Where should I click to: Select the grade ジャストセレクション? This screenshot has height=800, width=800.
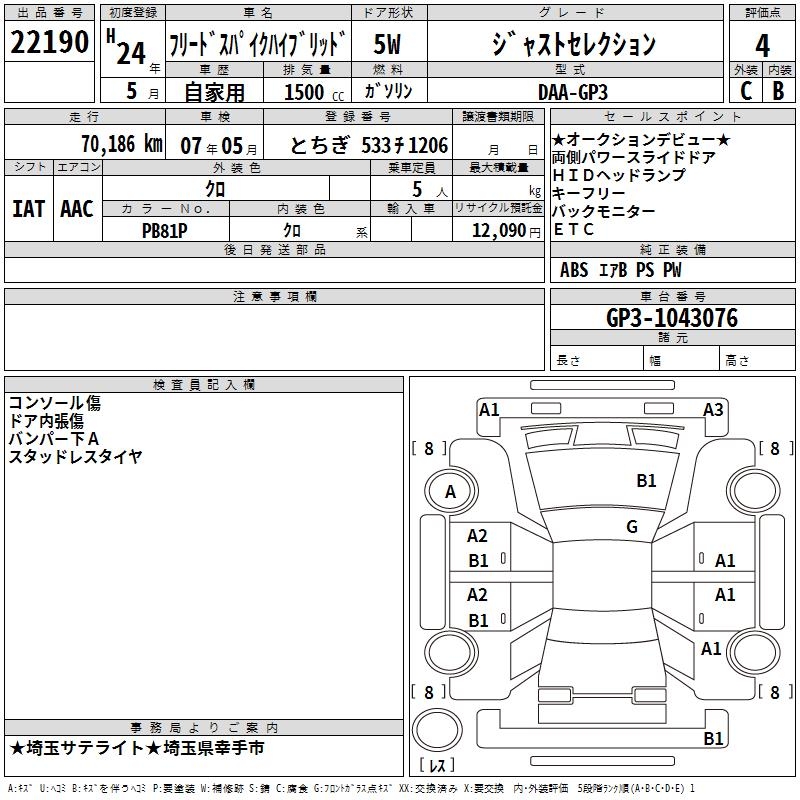[574, 44]
